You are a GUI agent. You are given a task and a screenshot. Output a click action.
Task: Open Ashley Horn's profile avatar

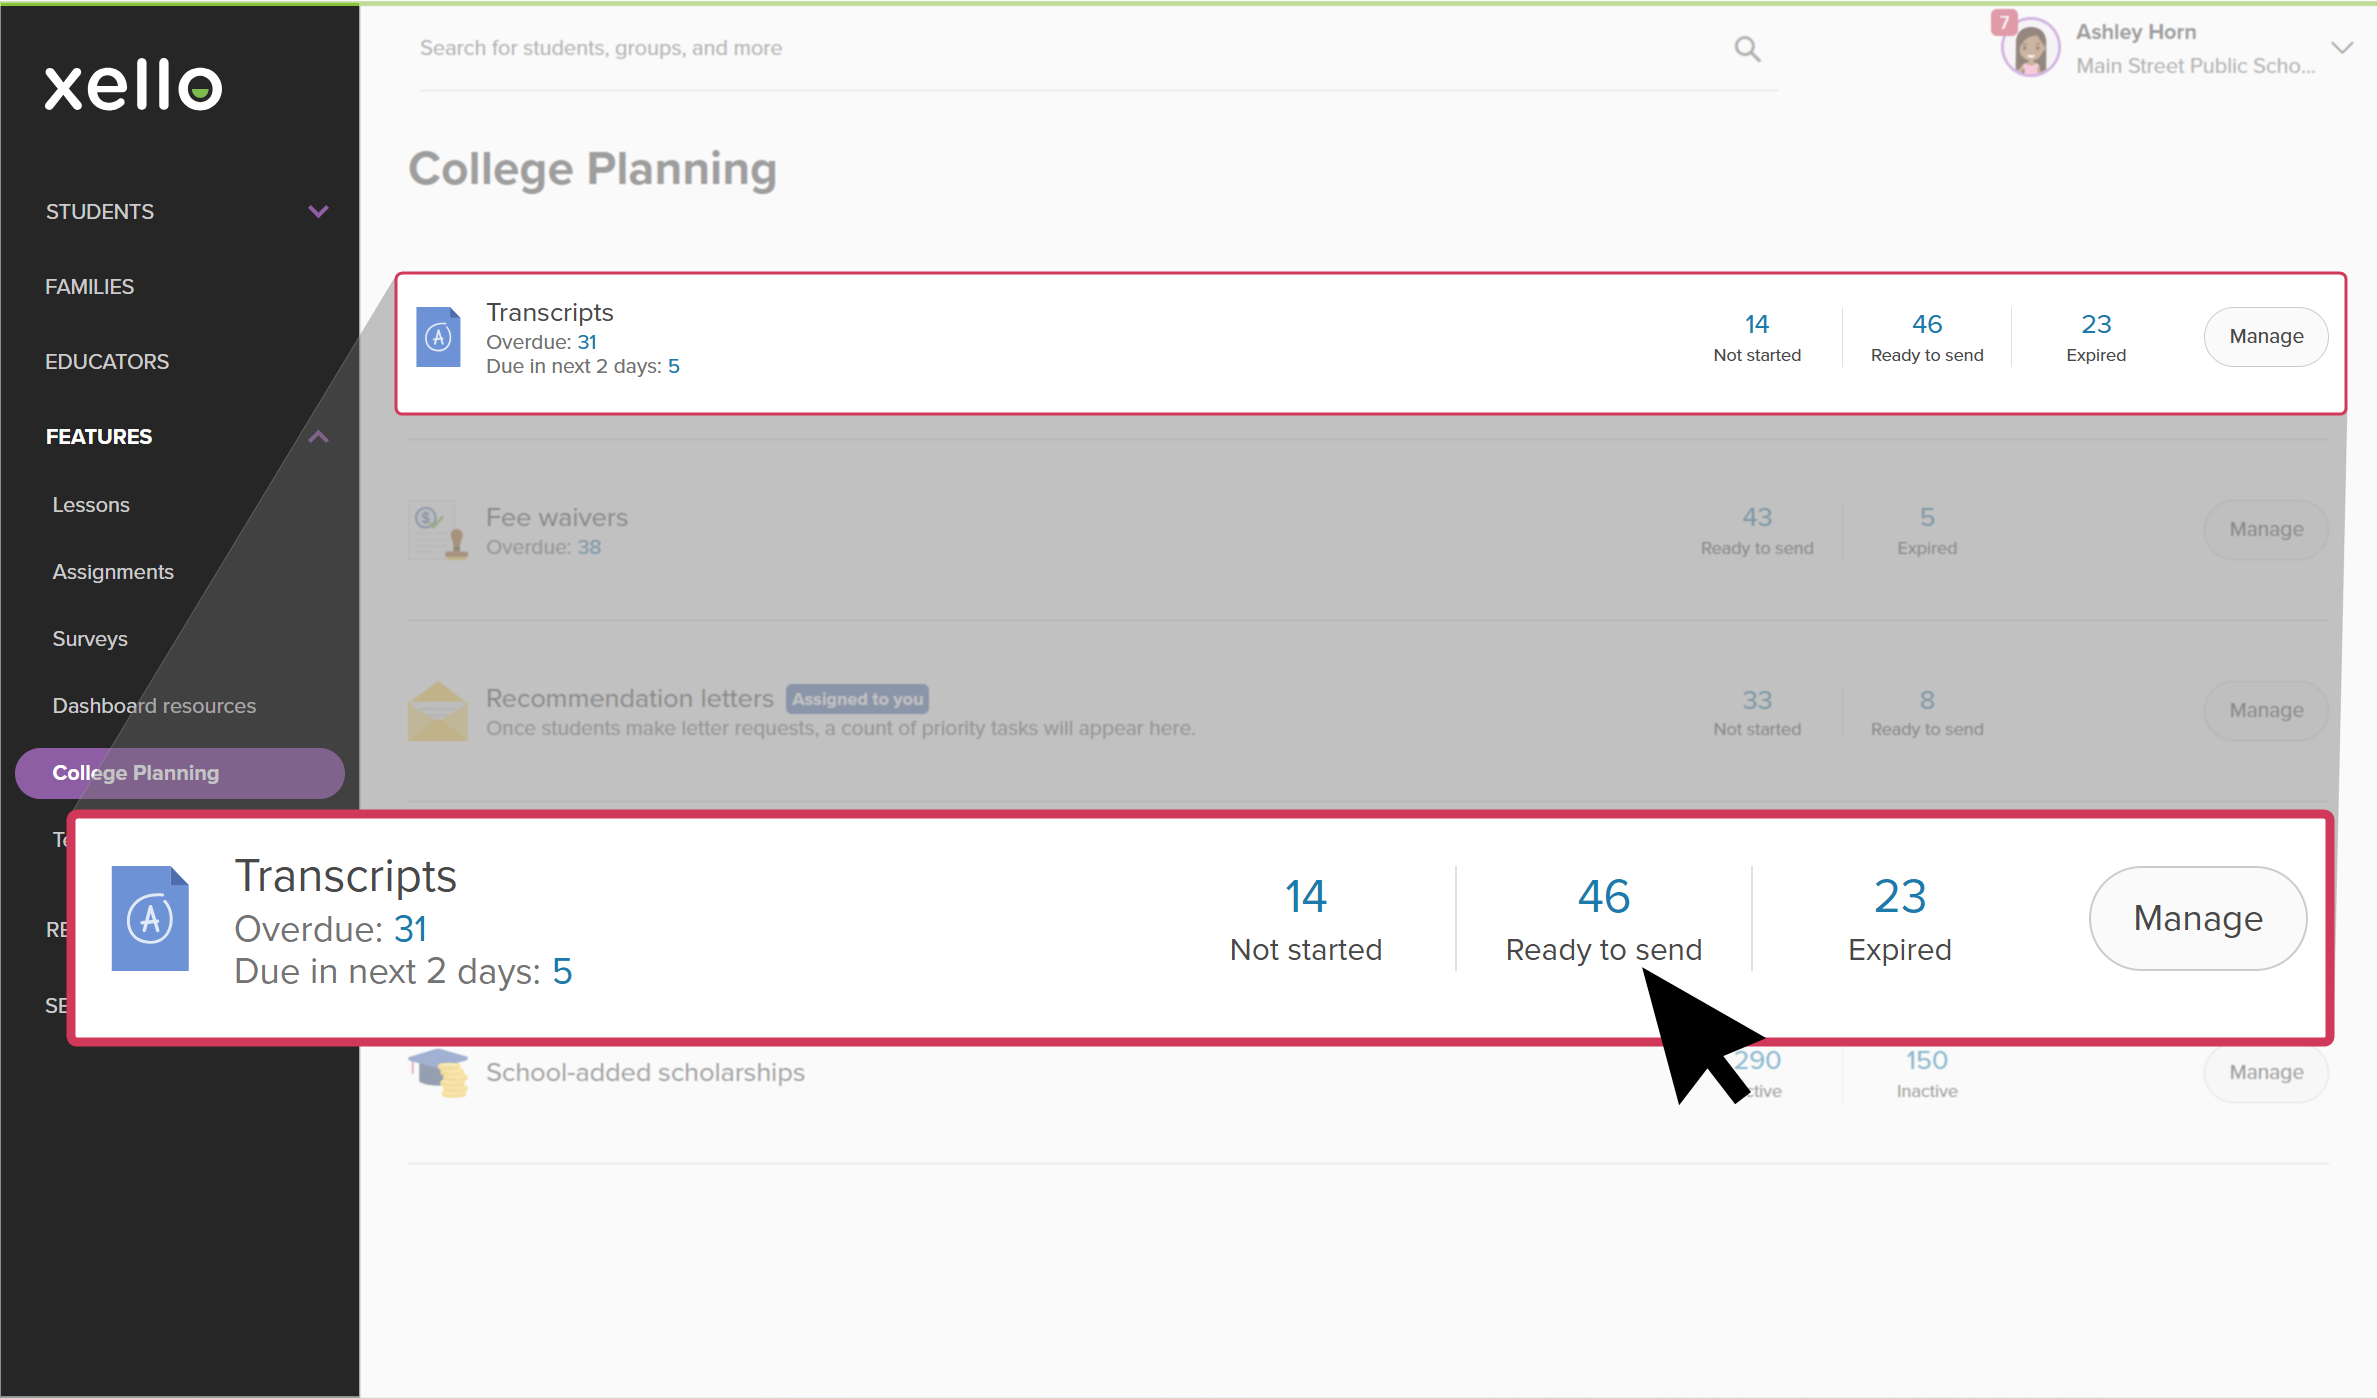pos(2031,48)
